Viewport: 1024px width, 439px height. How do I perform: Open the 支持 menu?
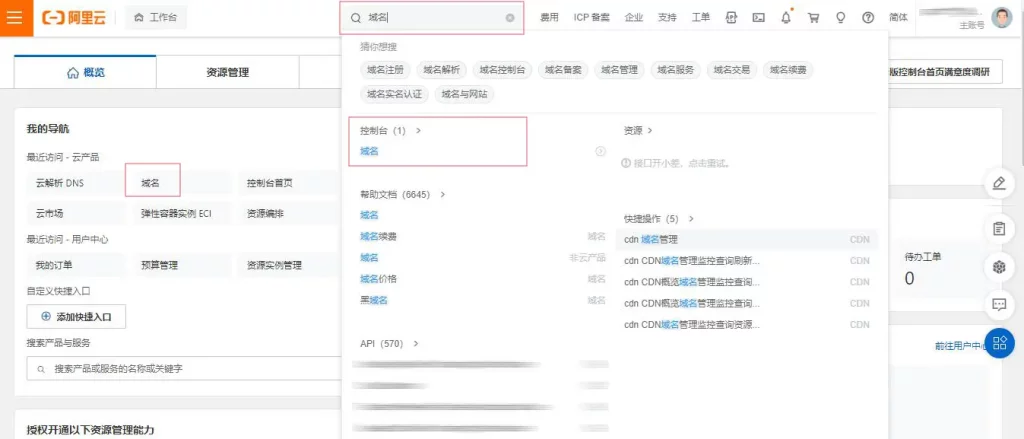click(x=667, y=18)
